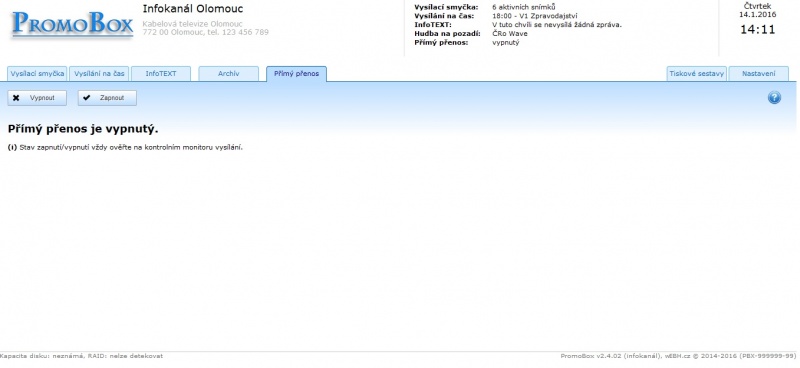The image size is (800, 368).
Task: Click the vypnutý status value
Action: [x=506, y=42]
